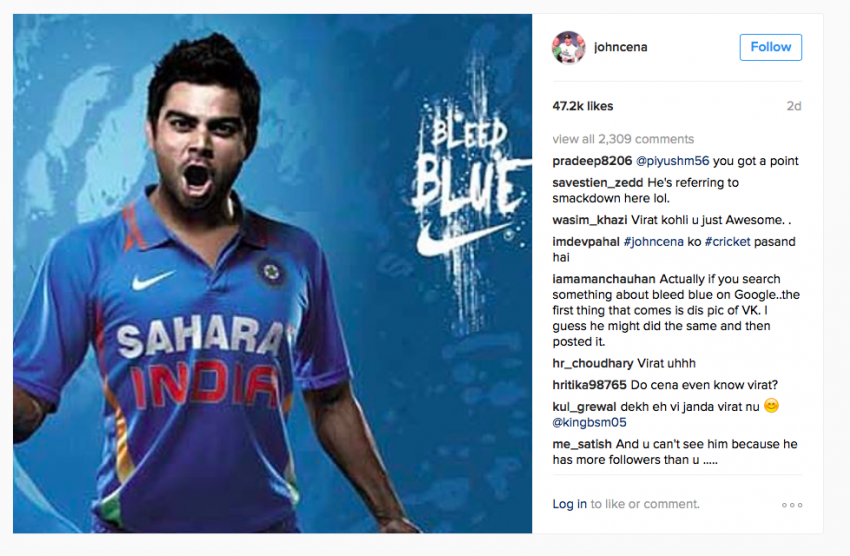Open the johncena username link

click(x=621, y=47)
